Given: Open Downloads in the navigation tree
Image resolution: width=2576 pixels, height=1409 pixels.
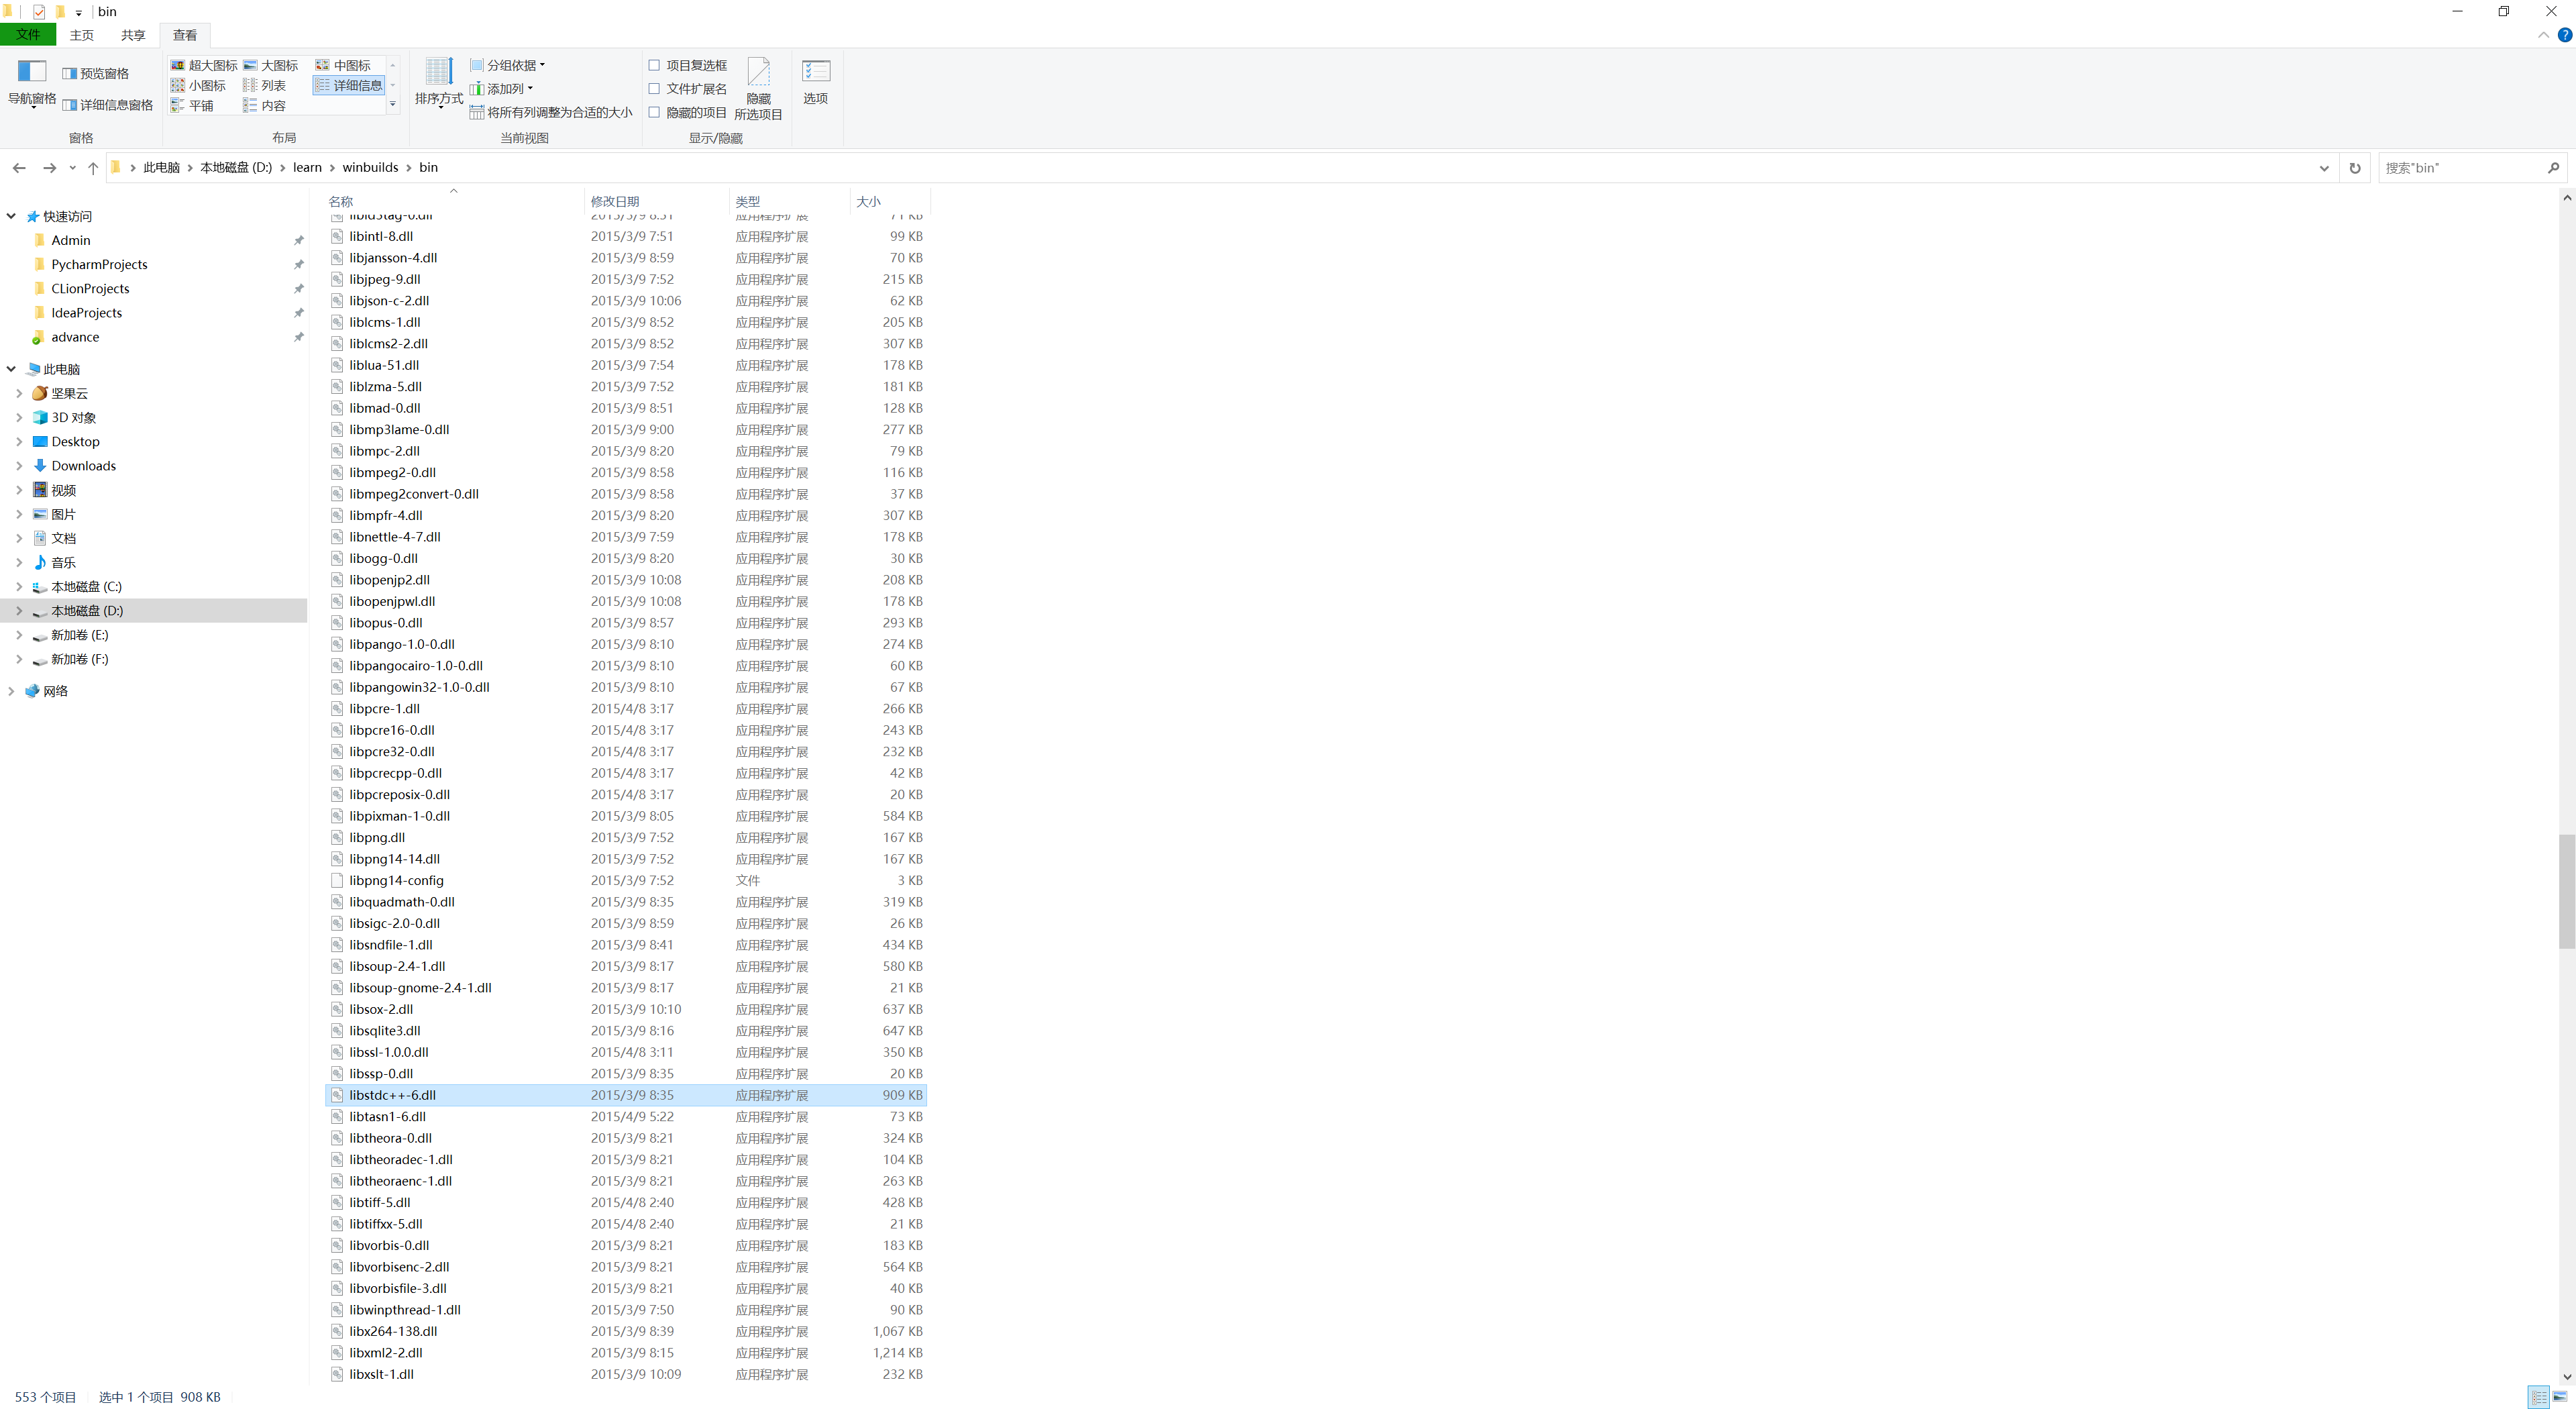Looking at the screenshot, I should [x=83, y=466].
